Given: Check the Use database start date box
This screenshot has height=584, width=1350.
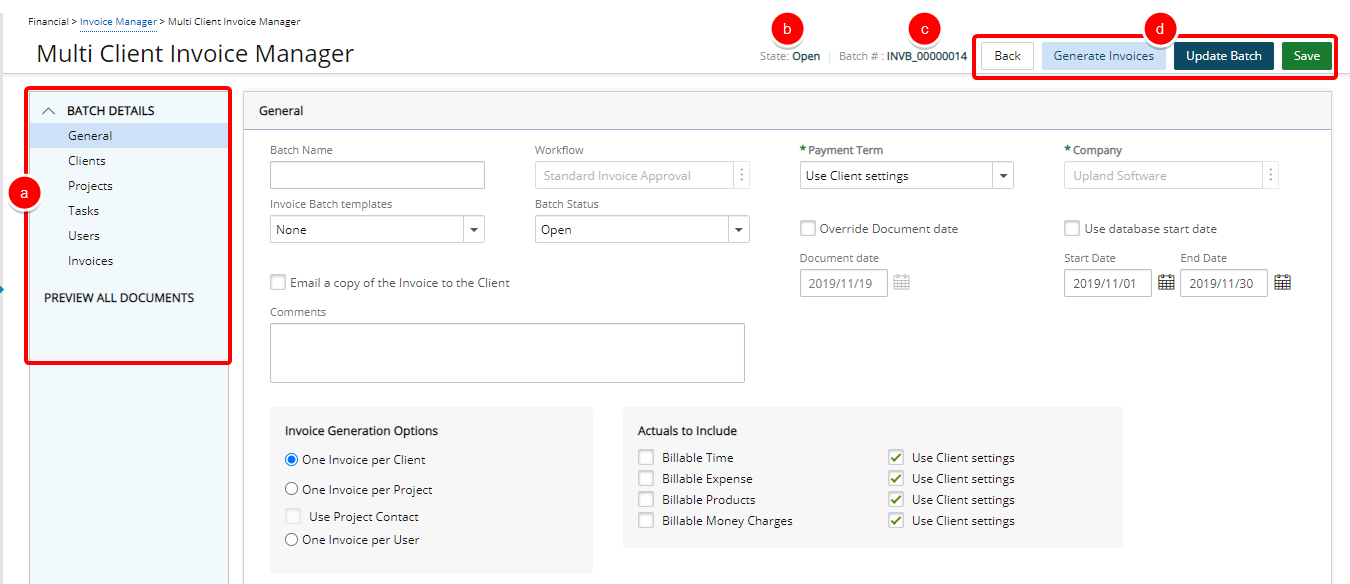Looking at the screenshot, I should pyautogui.click(x=1073, y=229).
